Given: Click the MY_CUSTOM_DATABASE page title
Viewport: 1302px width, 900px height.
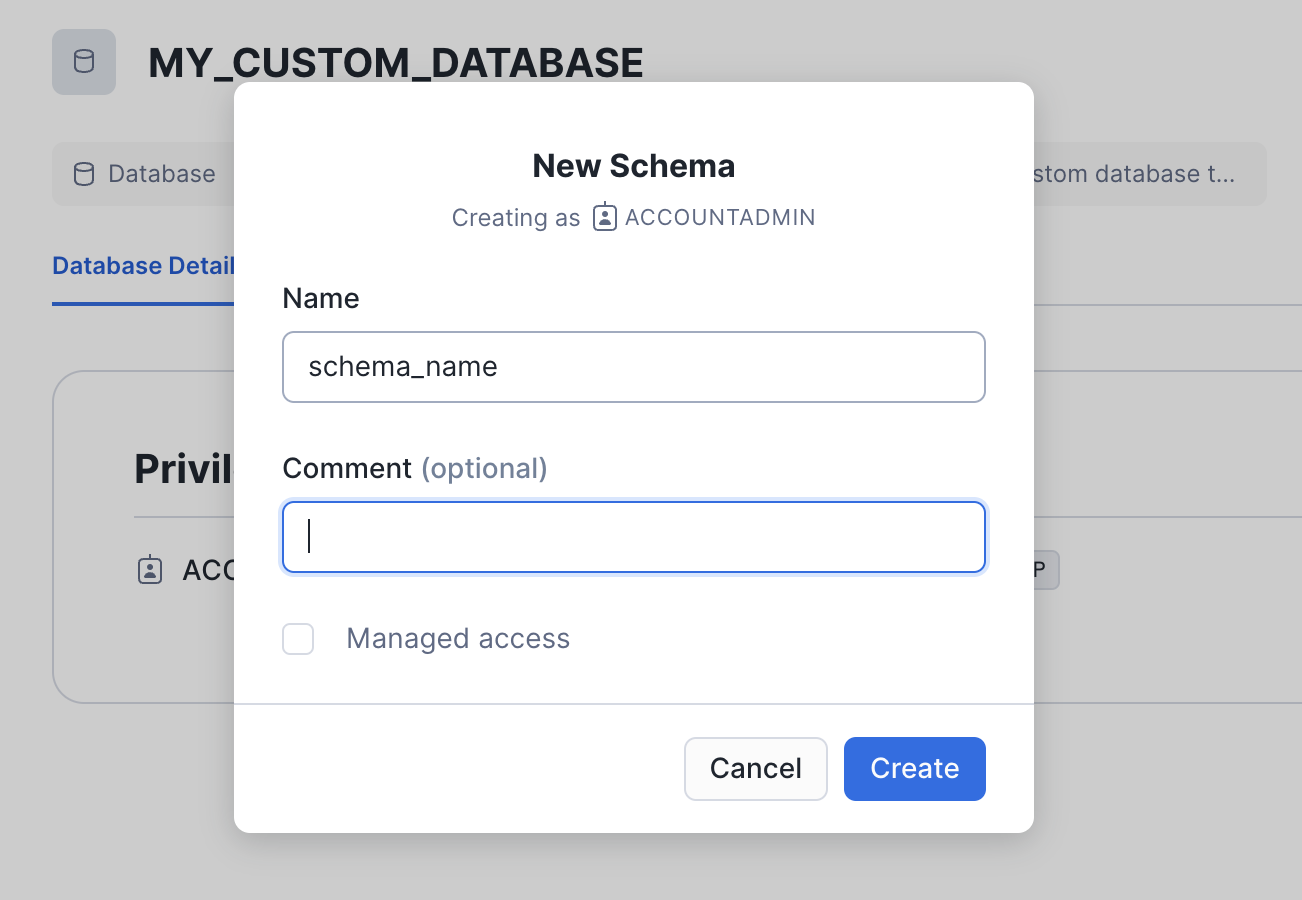Looking at the screenshot, I should pyautogui.click(x=395, y=63).
